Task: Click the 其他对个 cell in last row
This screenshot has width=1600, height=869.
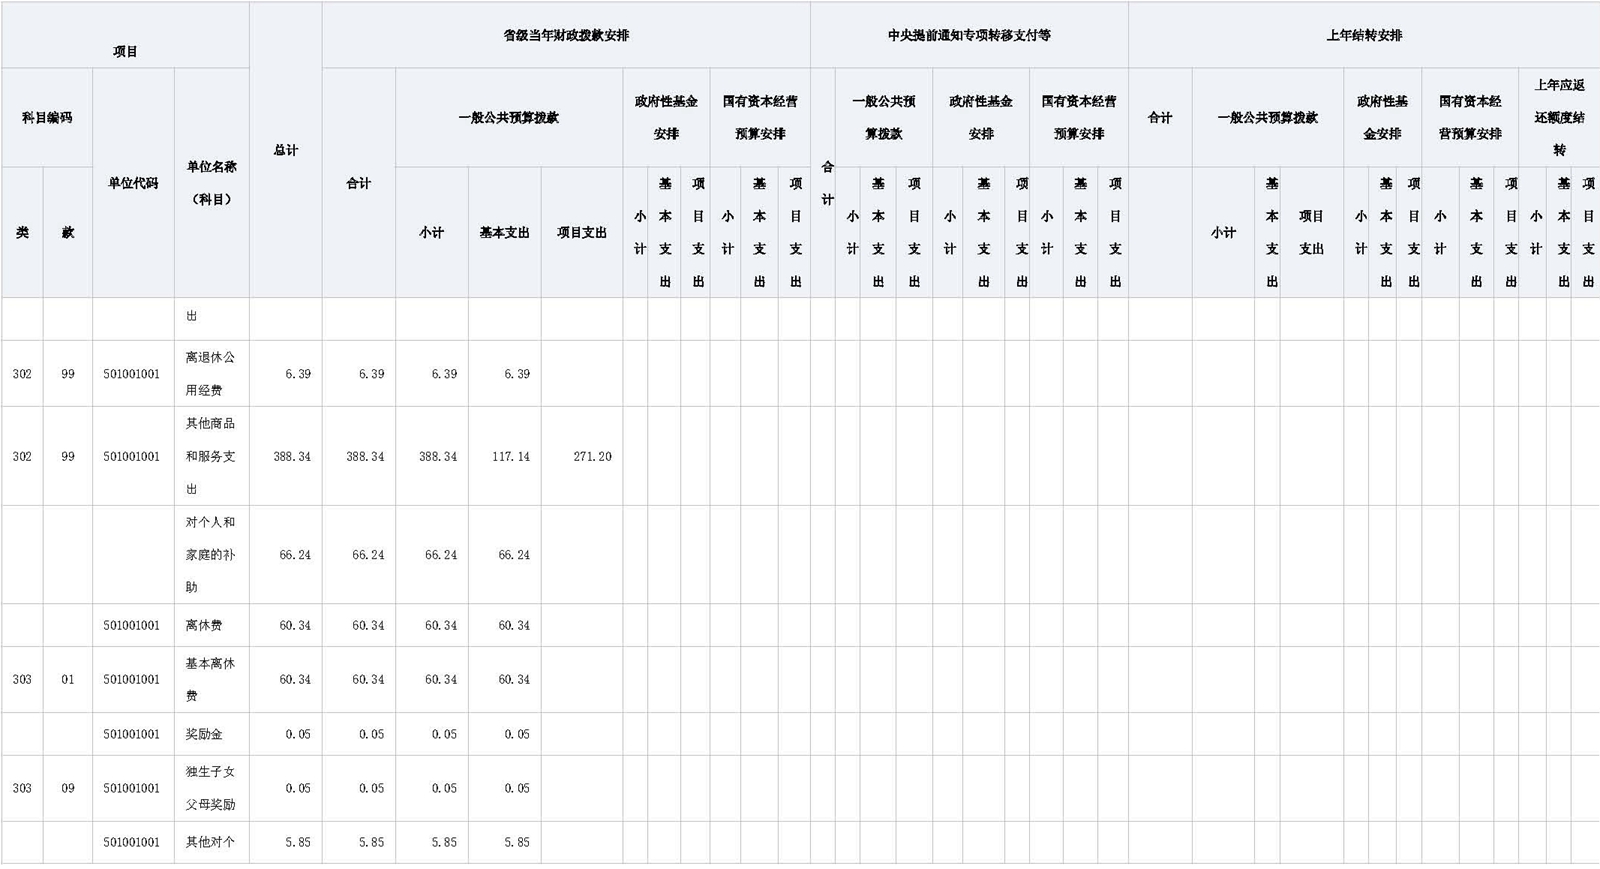Action: [x=212, y=842]
